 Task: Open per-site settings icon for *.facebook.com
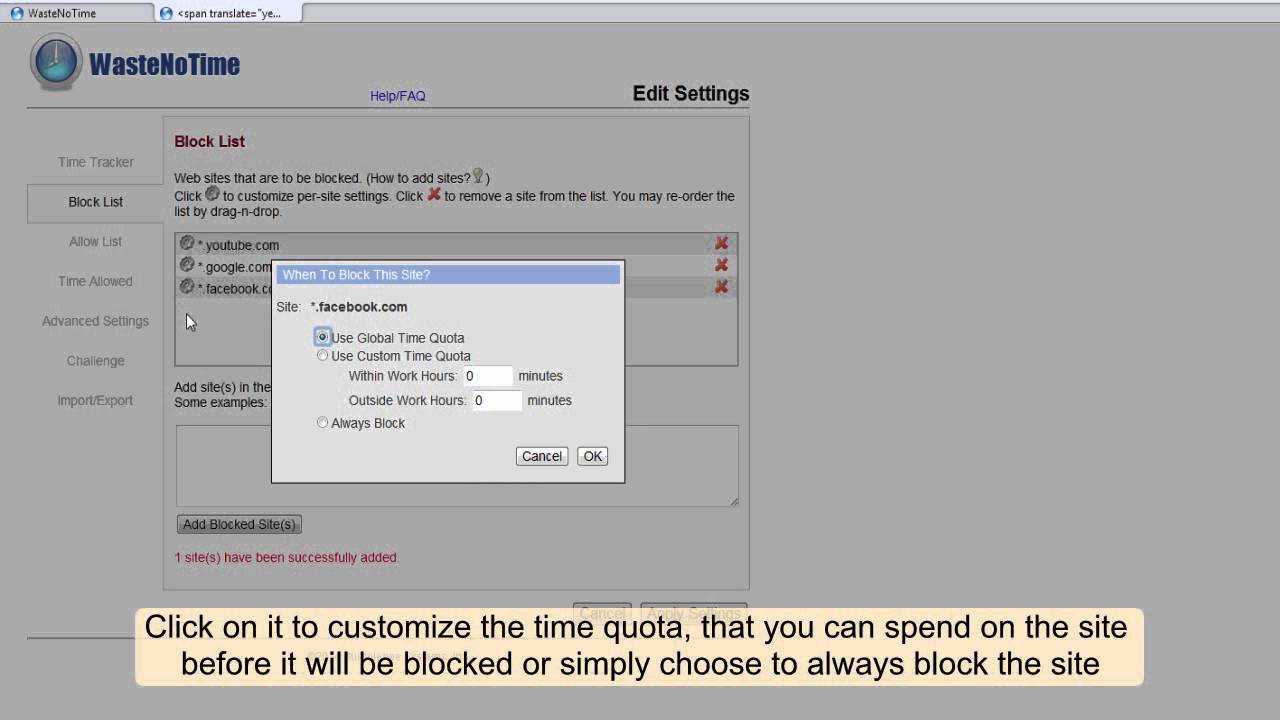(186, 287)
